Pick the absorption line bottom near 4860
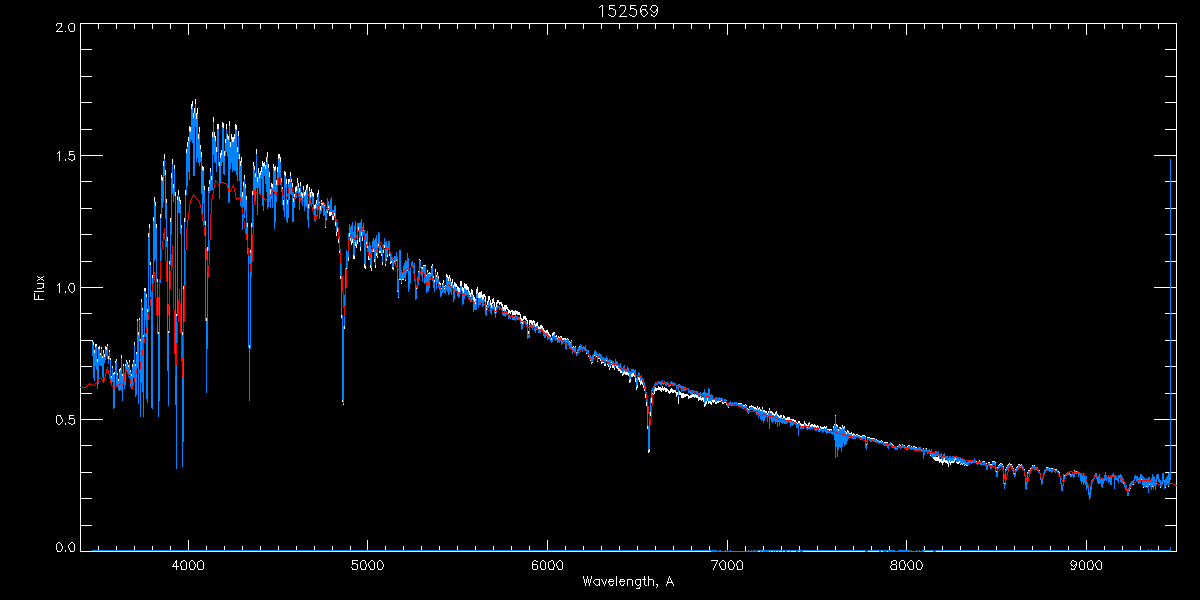 pos(343,398)
